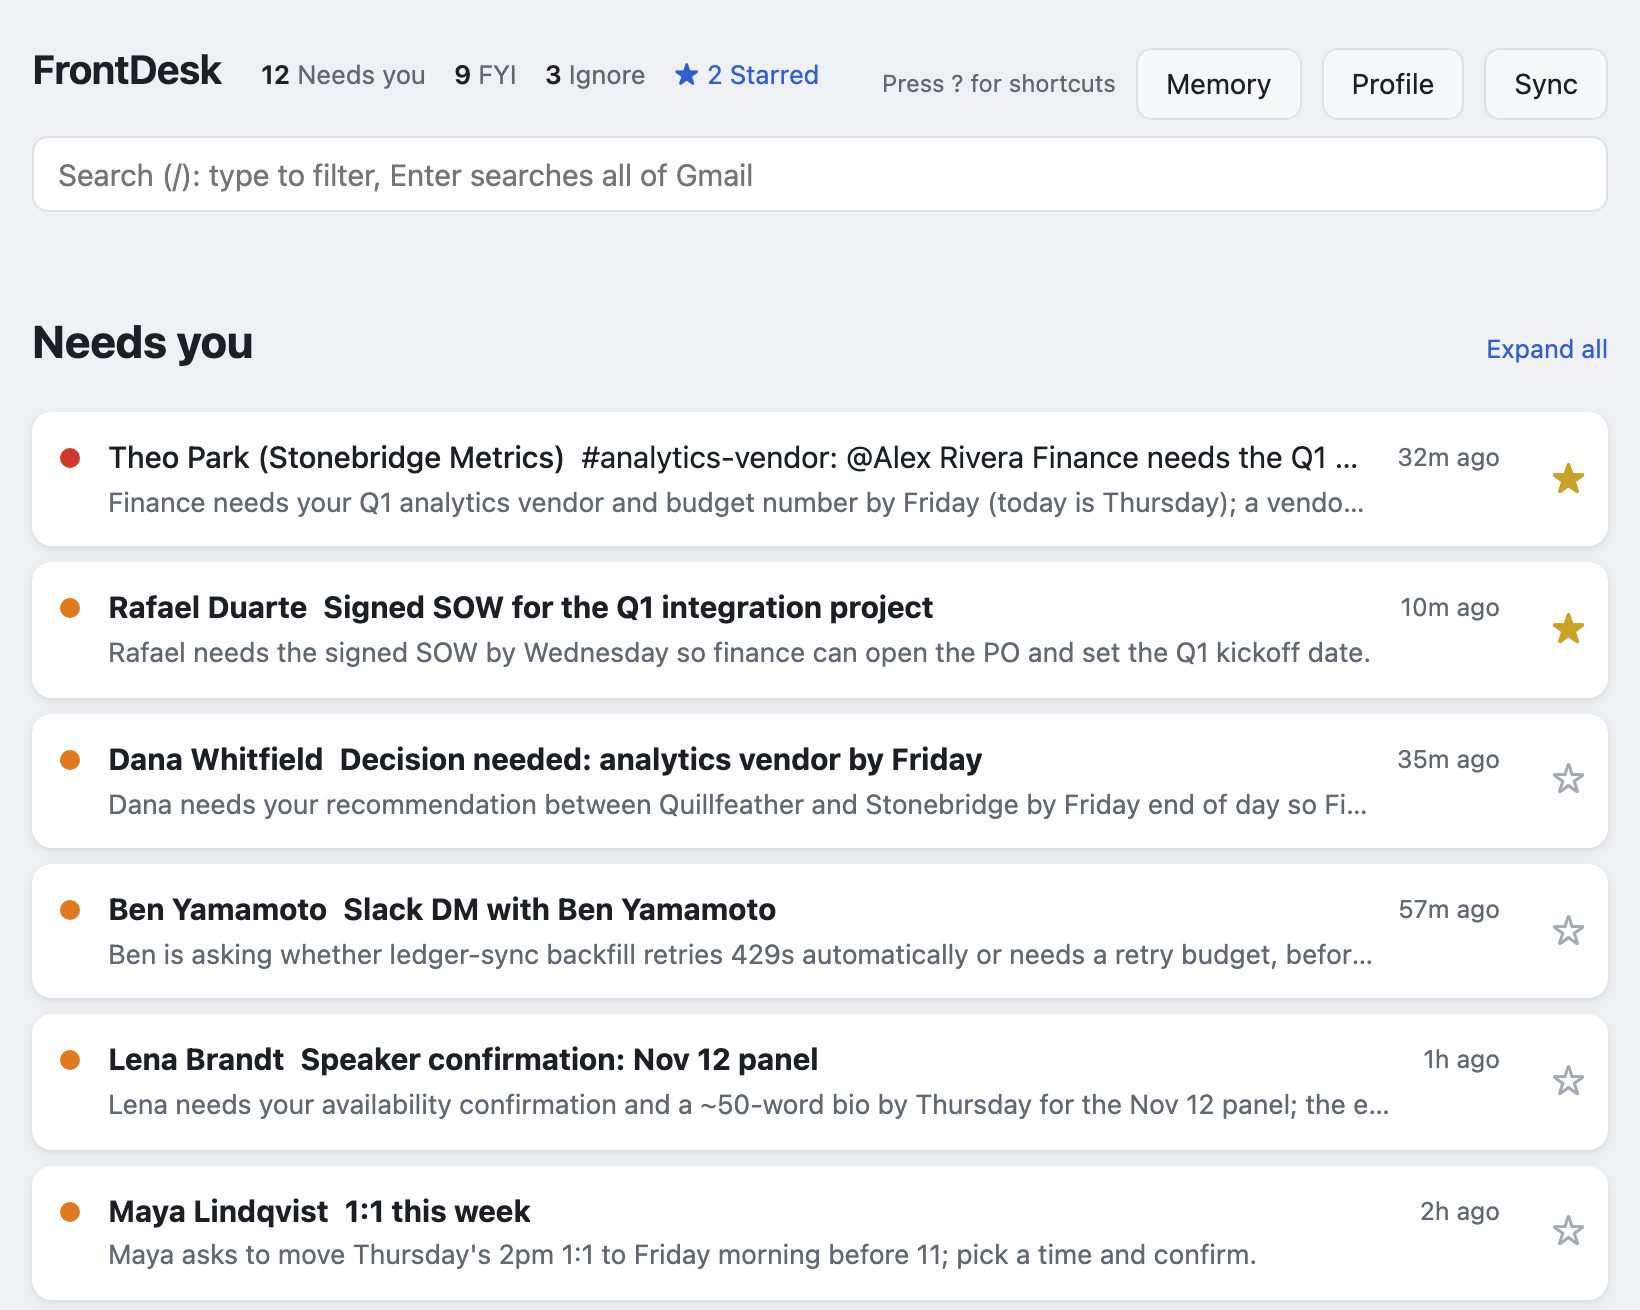Click the orange dot beside Ben Yamamoto
Image resolution: width=1640 pixels, height=1310 pixels.
coord(70,910)
